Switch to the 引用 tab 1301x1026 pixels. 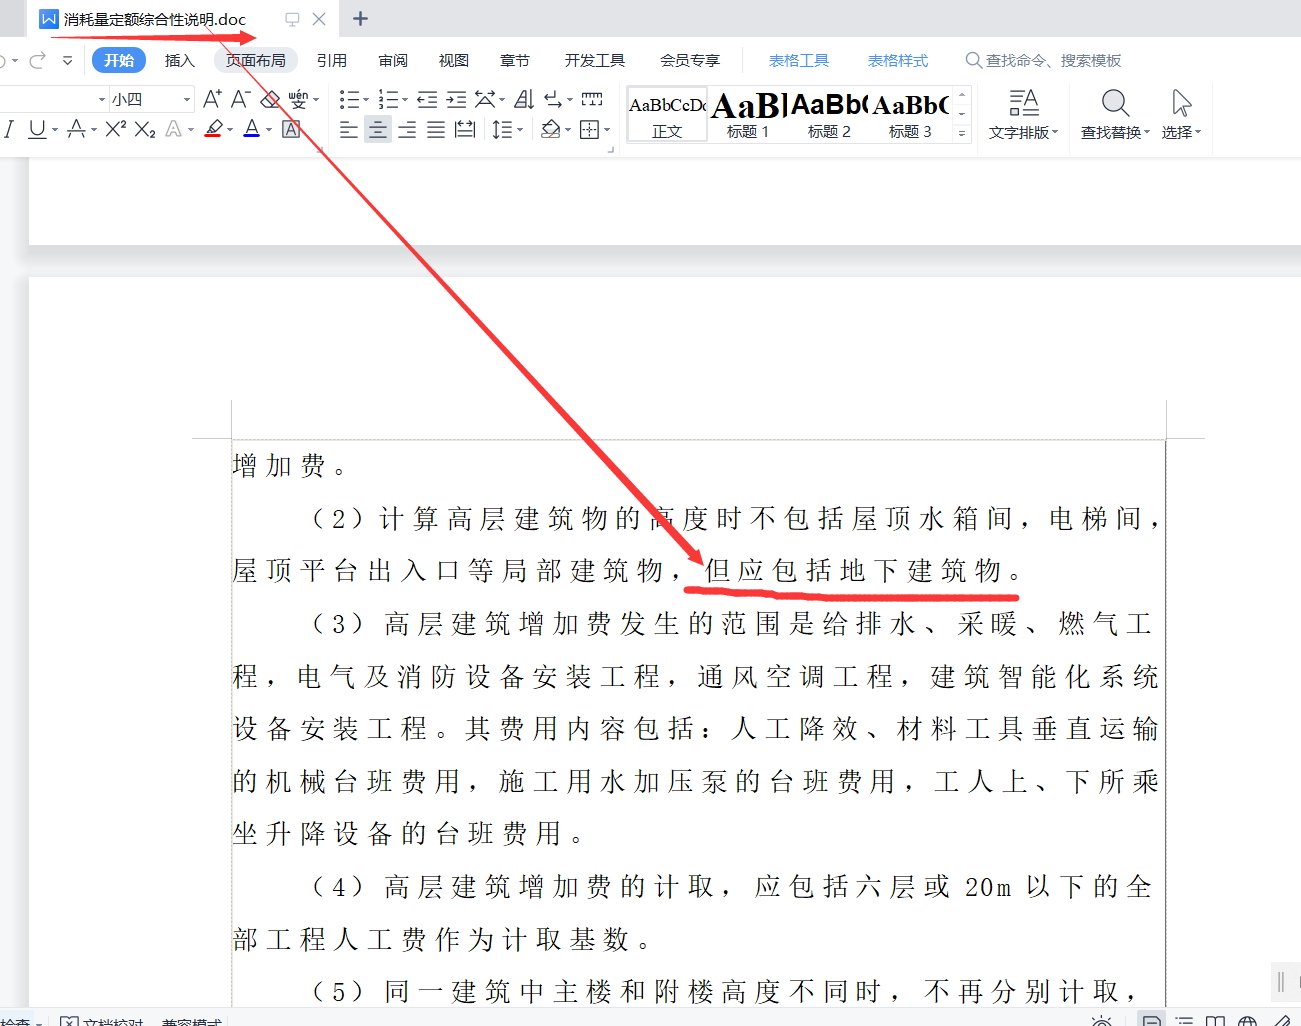(x=332, y=61)
